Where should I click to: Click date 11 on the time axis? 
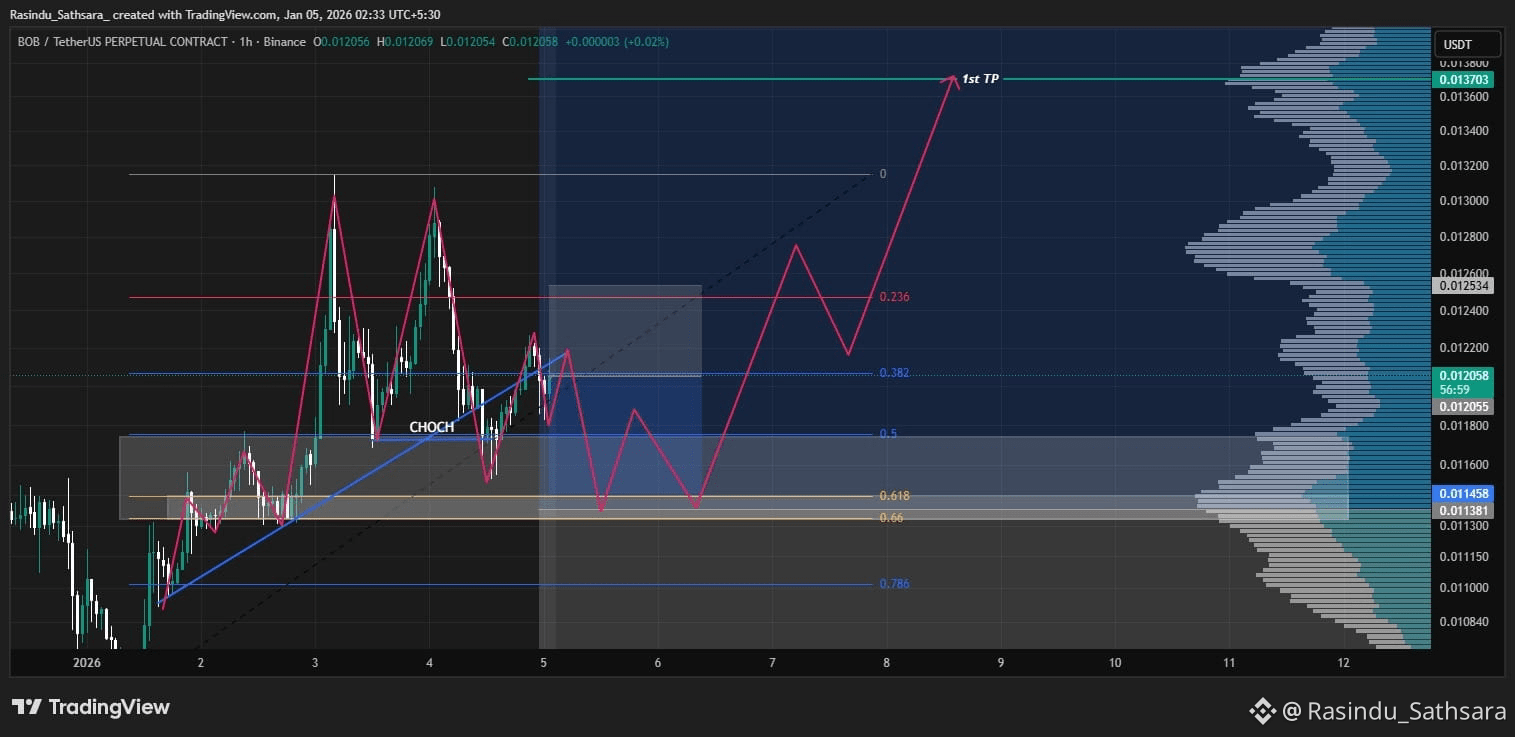point(1229,663)
